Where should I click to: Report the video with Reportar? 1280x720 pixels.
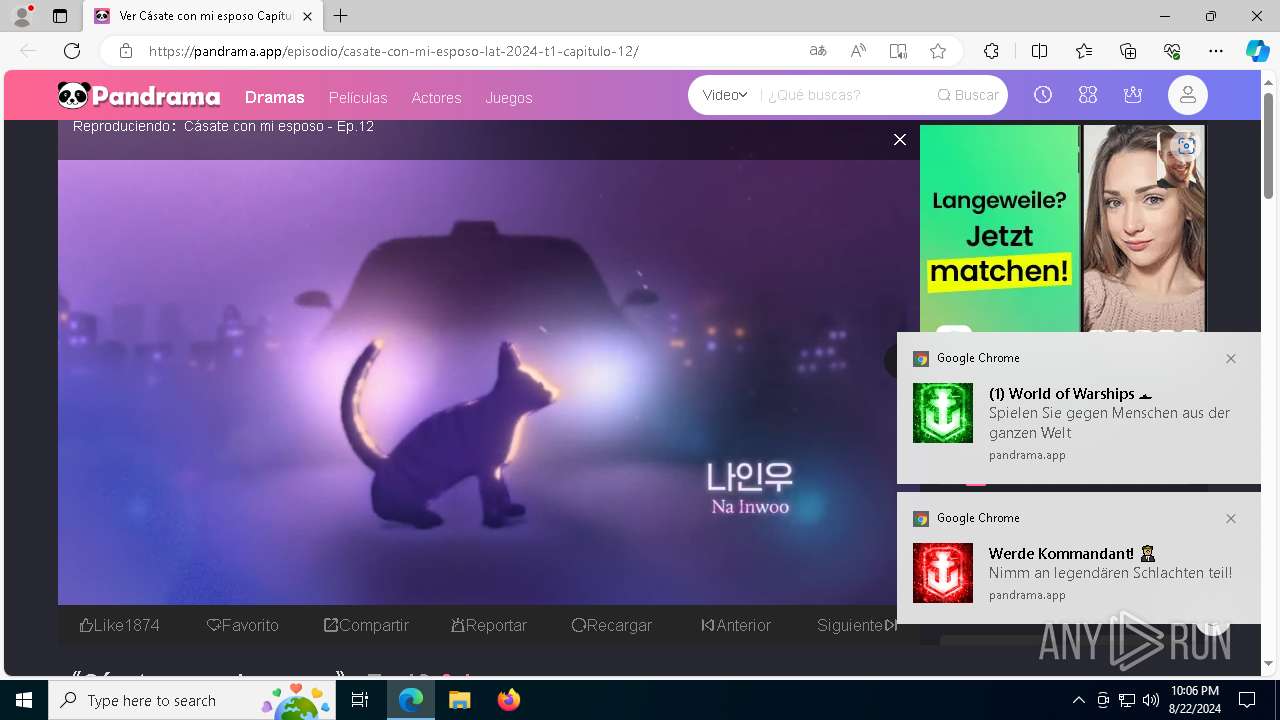coord(489,625)
